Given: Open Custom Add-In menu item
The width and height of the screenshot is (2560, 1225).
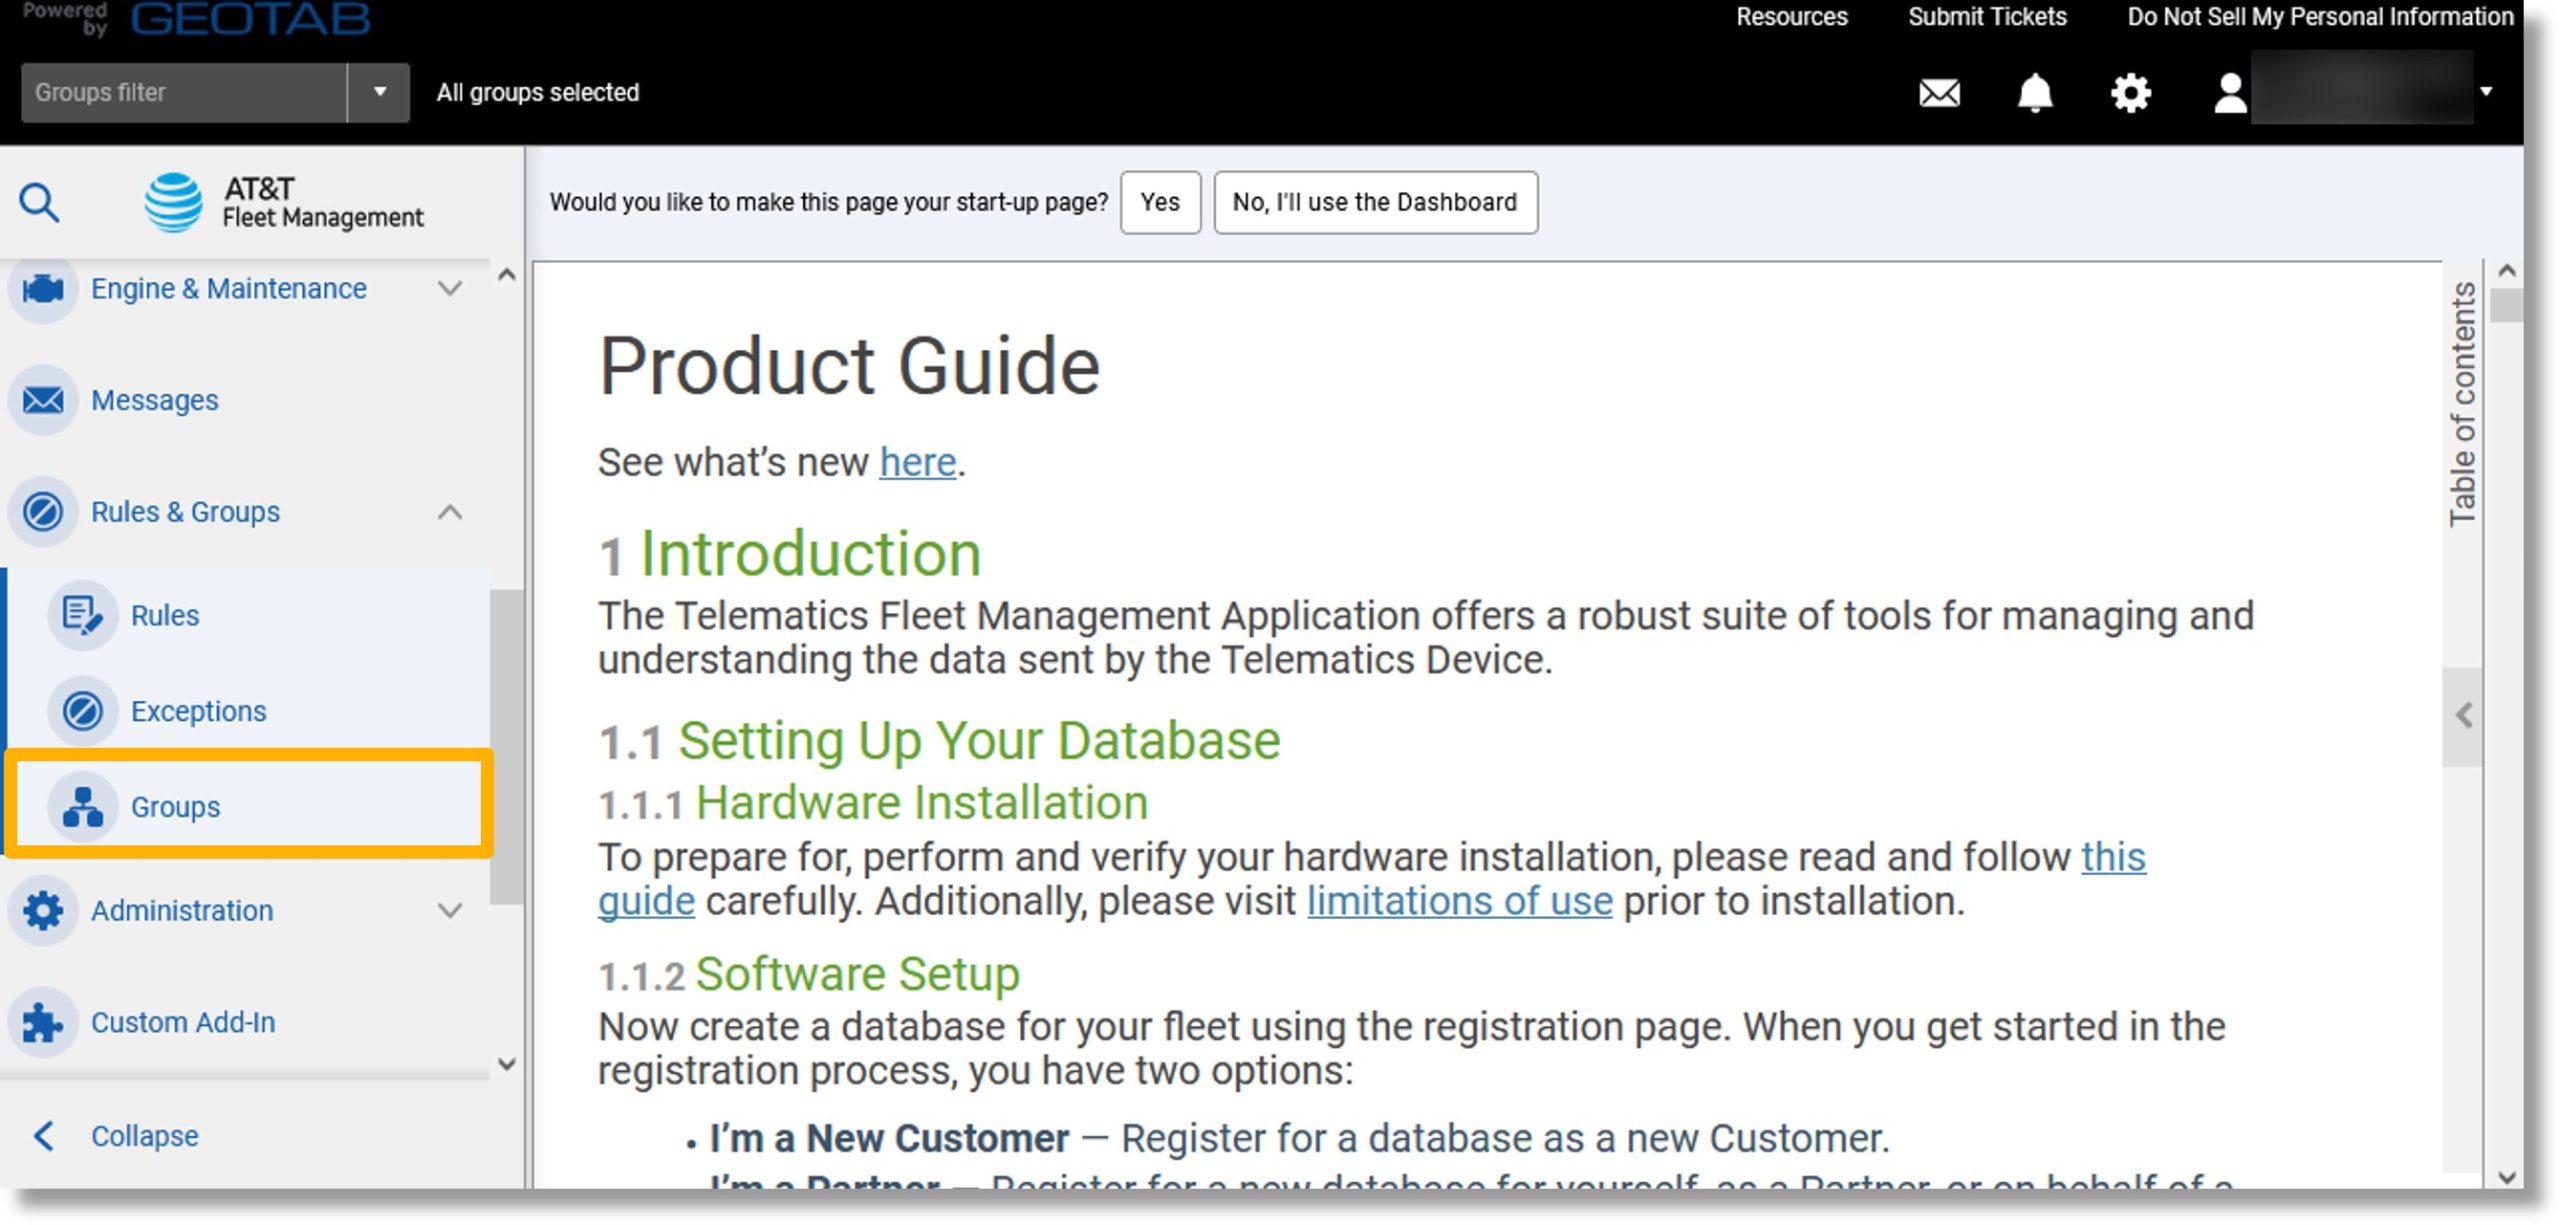Looking at the screenshot, I should tap(183, 1023).
